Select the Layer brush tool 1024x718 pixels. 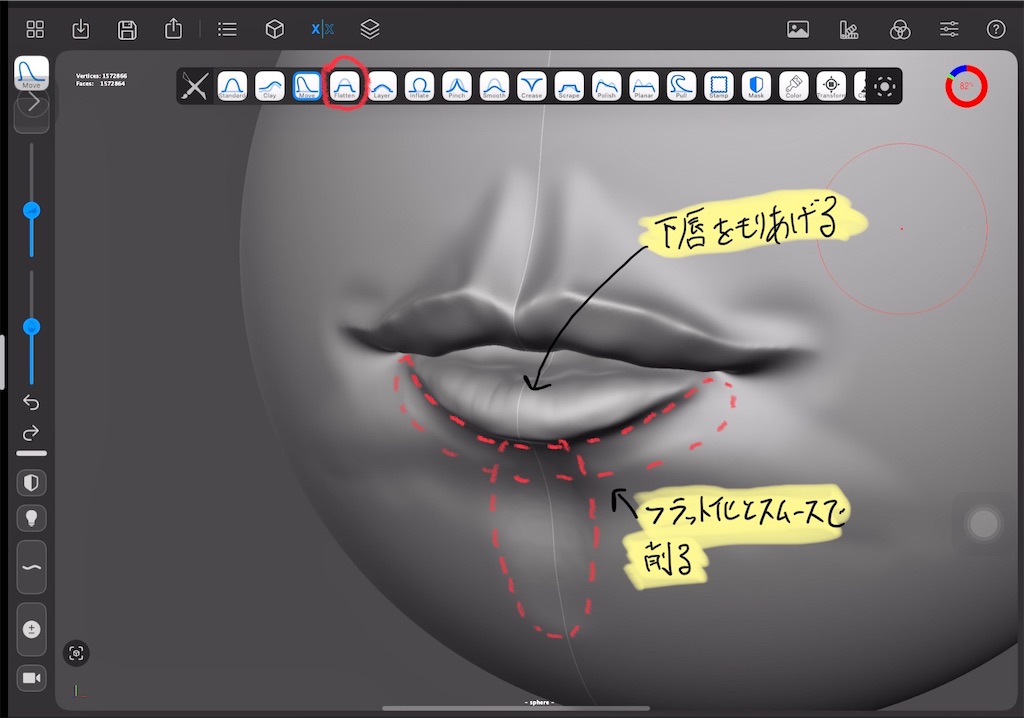coord(382,86)
